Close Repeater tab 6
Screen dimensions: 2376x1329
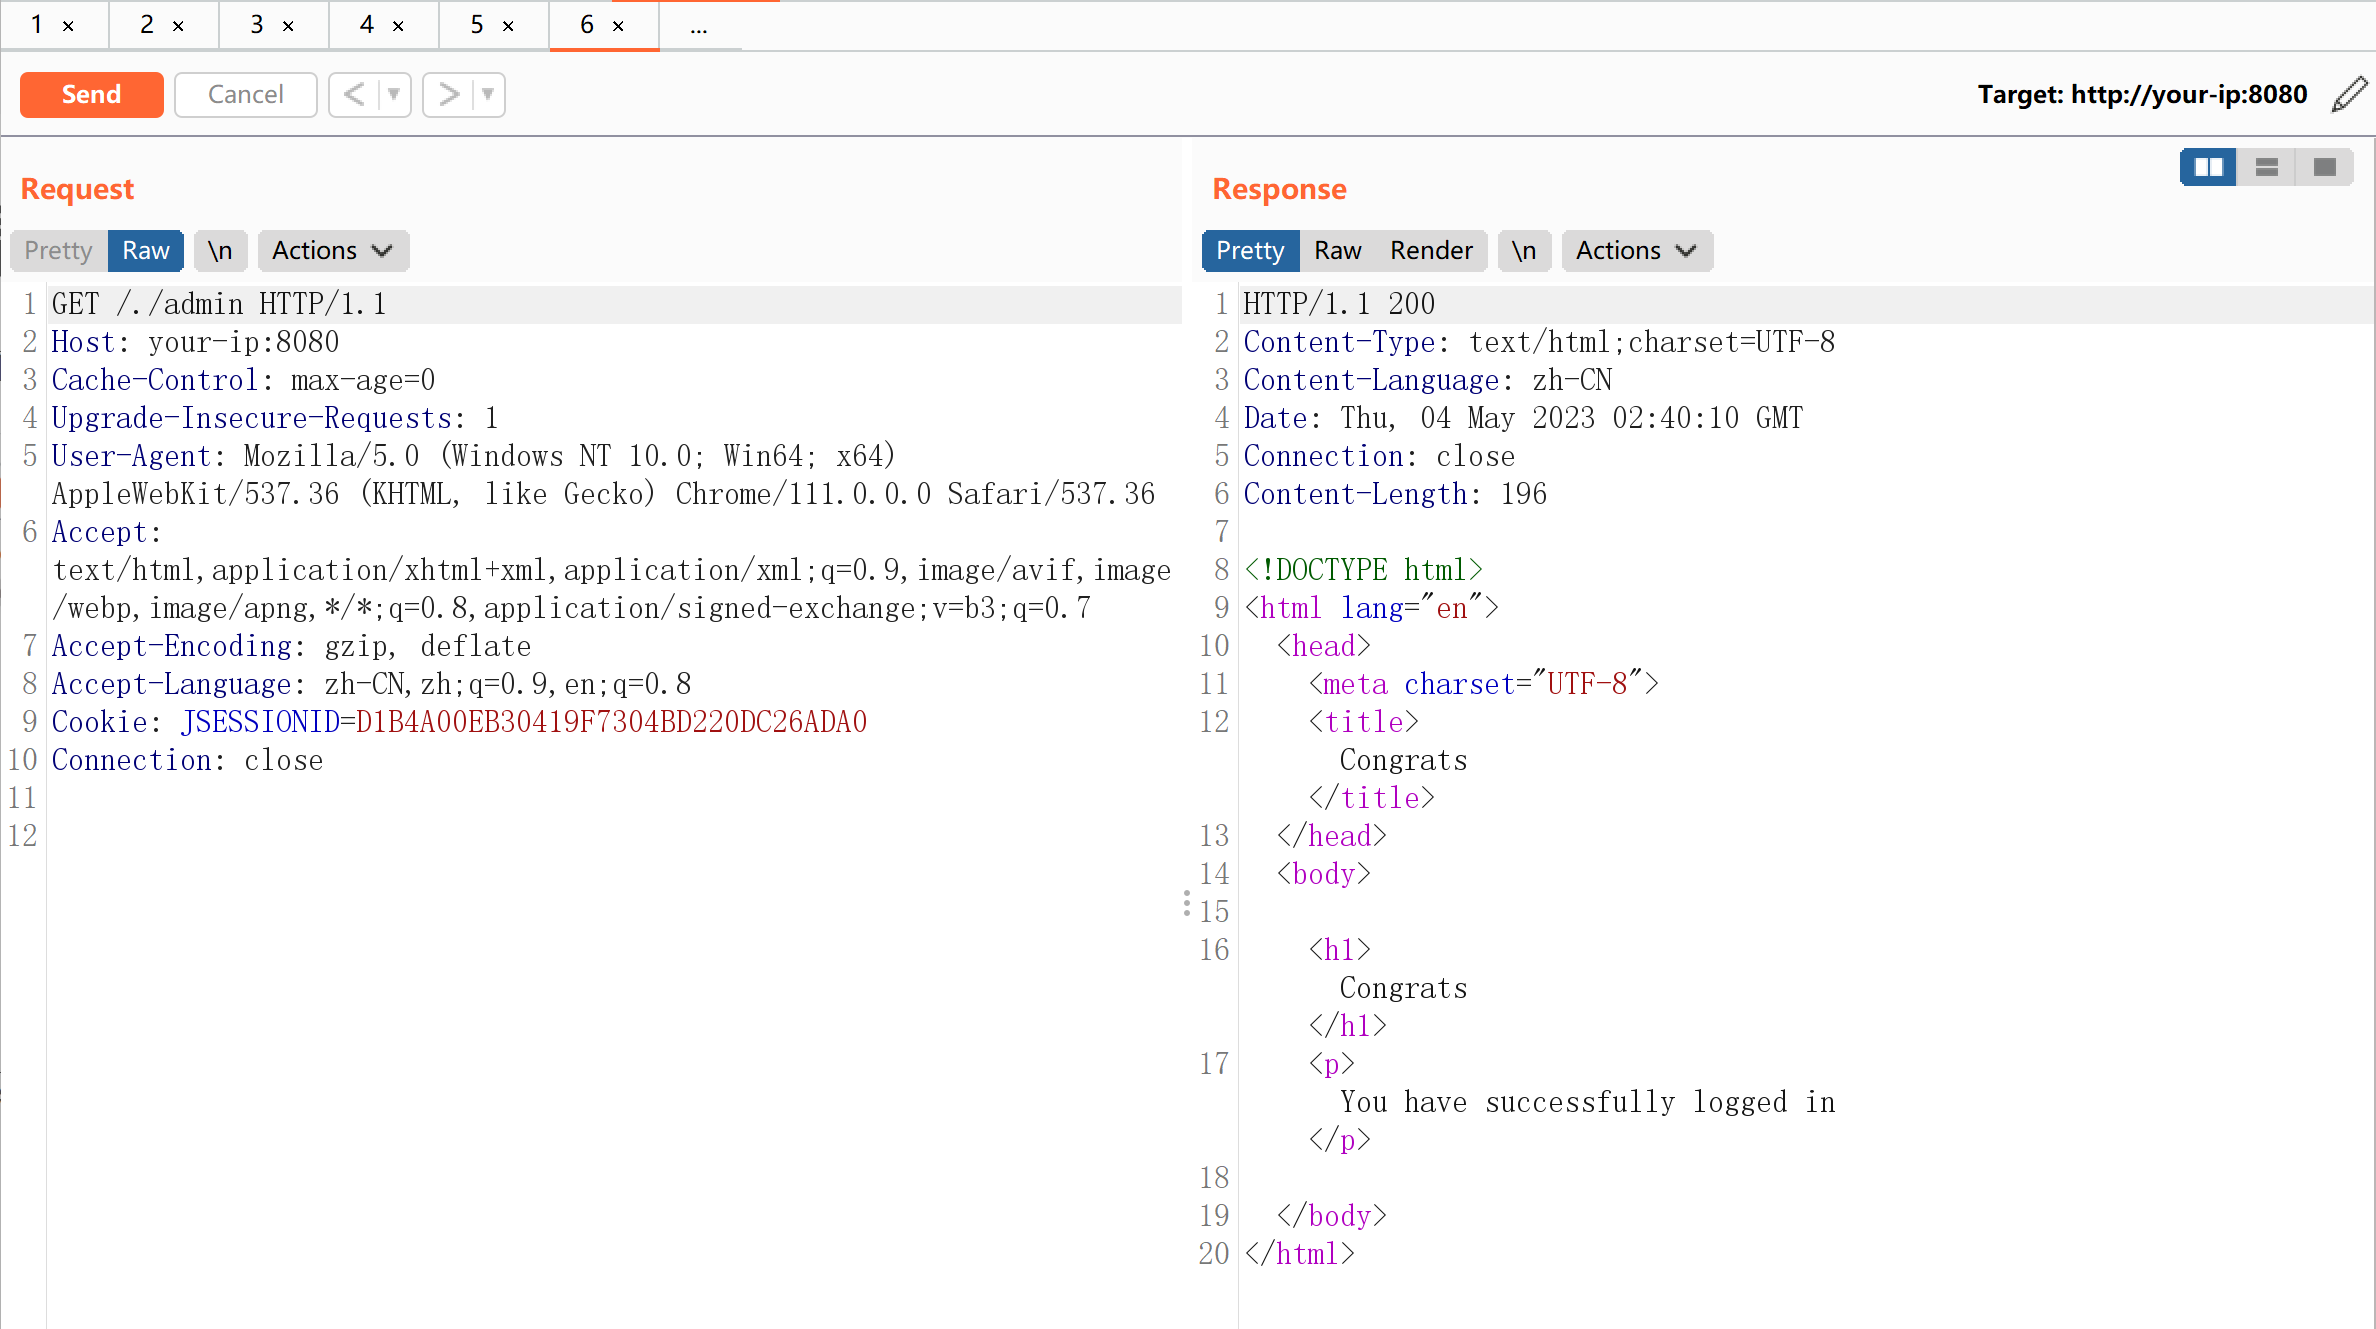pyautogui.click(x=618, y=26)
